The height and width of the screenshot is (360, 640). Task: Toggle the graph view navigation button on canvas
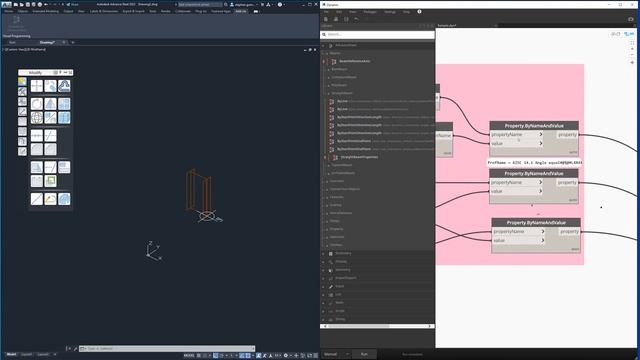pyautogui.click(x=629, y=34)
